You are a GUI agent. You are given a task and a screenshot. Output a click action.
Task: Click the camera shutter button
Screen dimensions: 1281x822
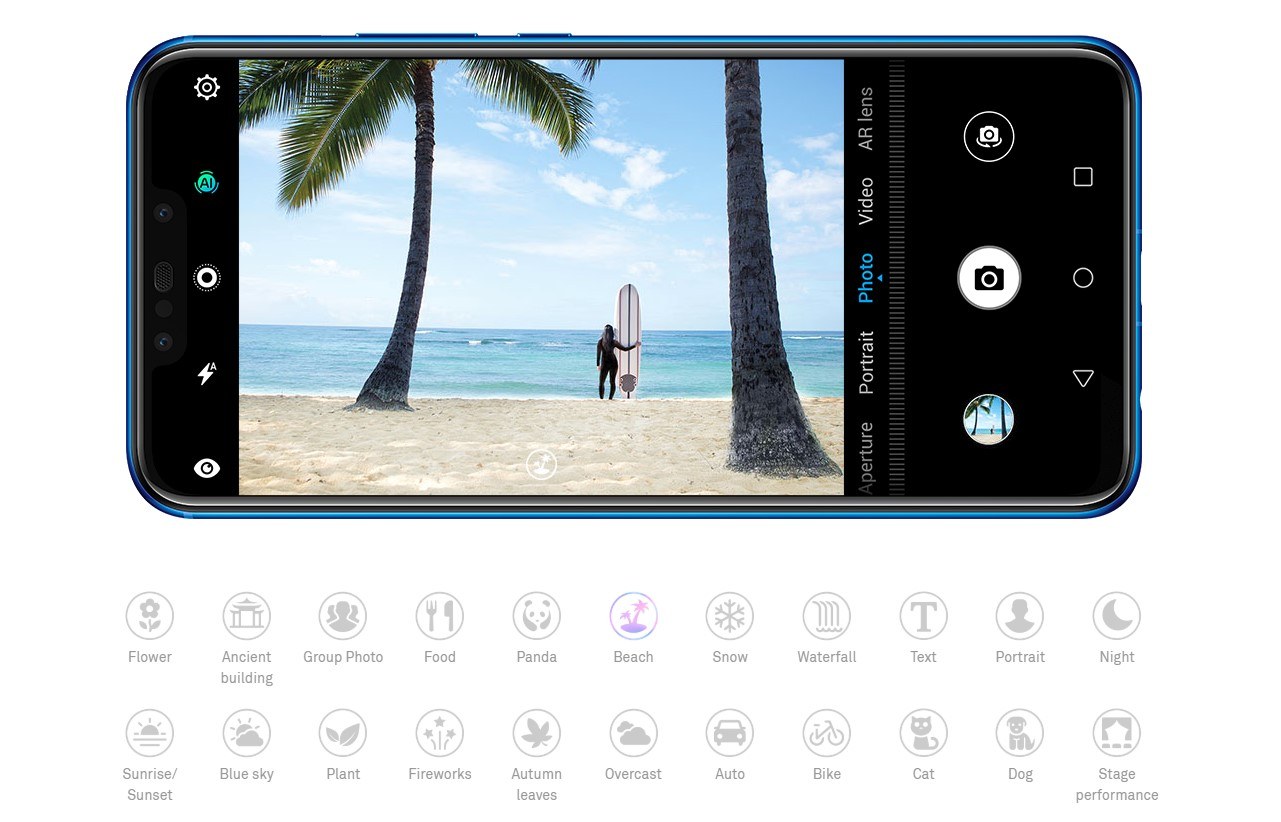[x=989, y=278]
